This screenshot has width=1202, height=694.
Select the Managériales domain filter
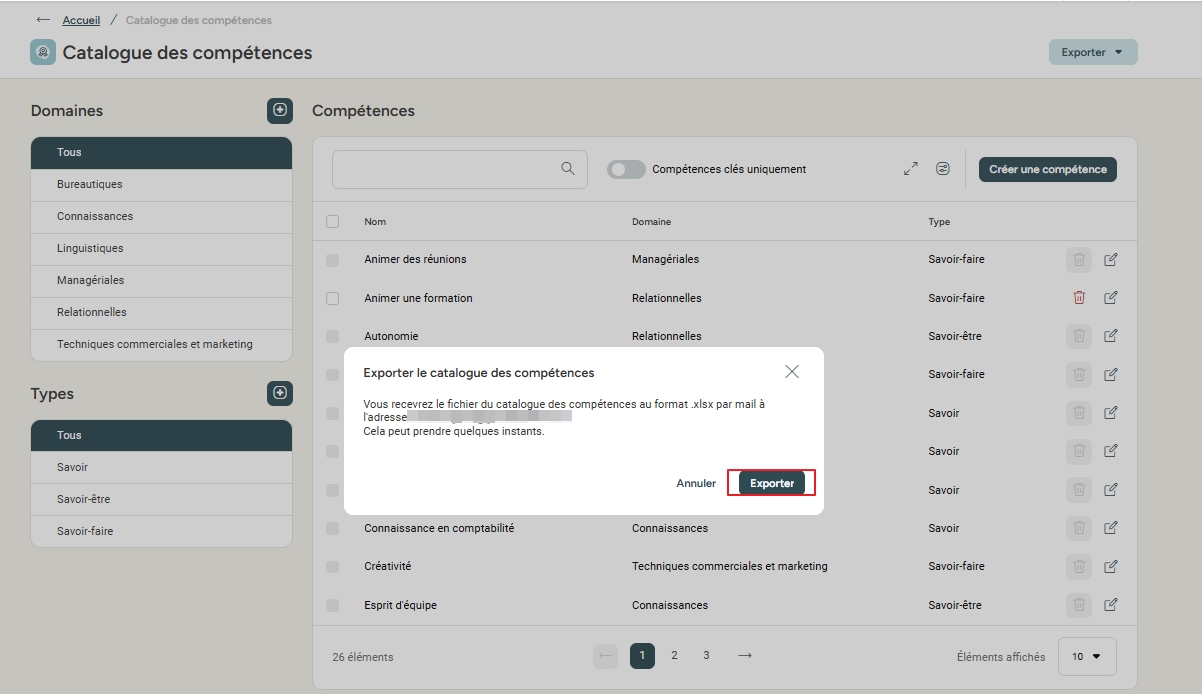pos(91,280)
